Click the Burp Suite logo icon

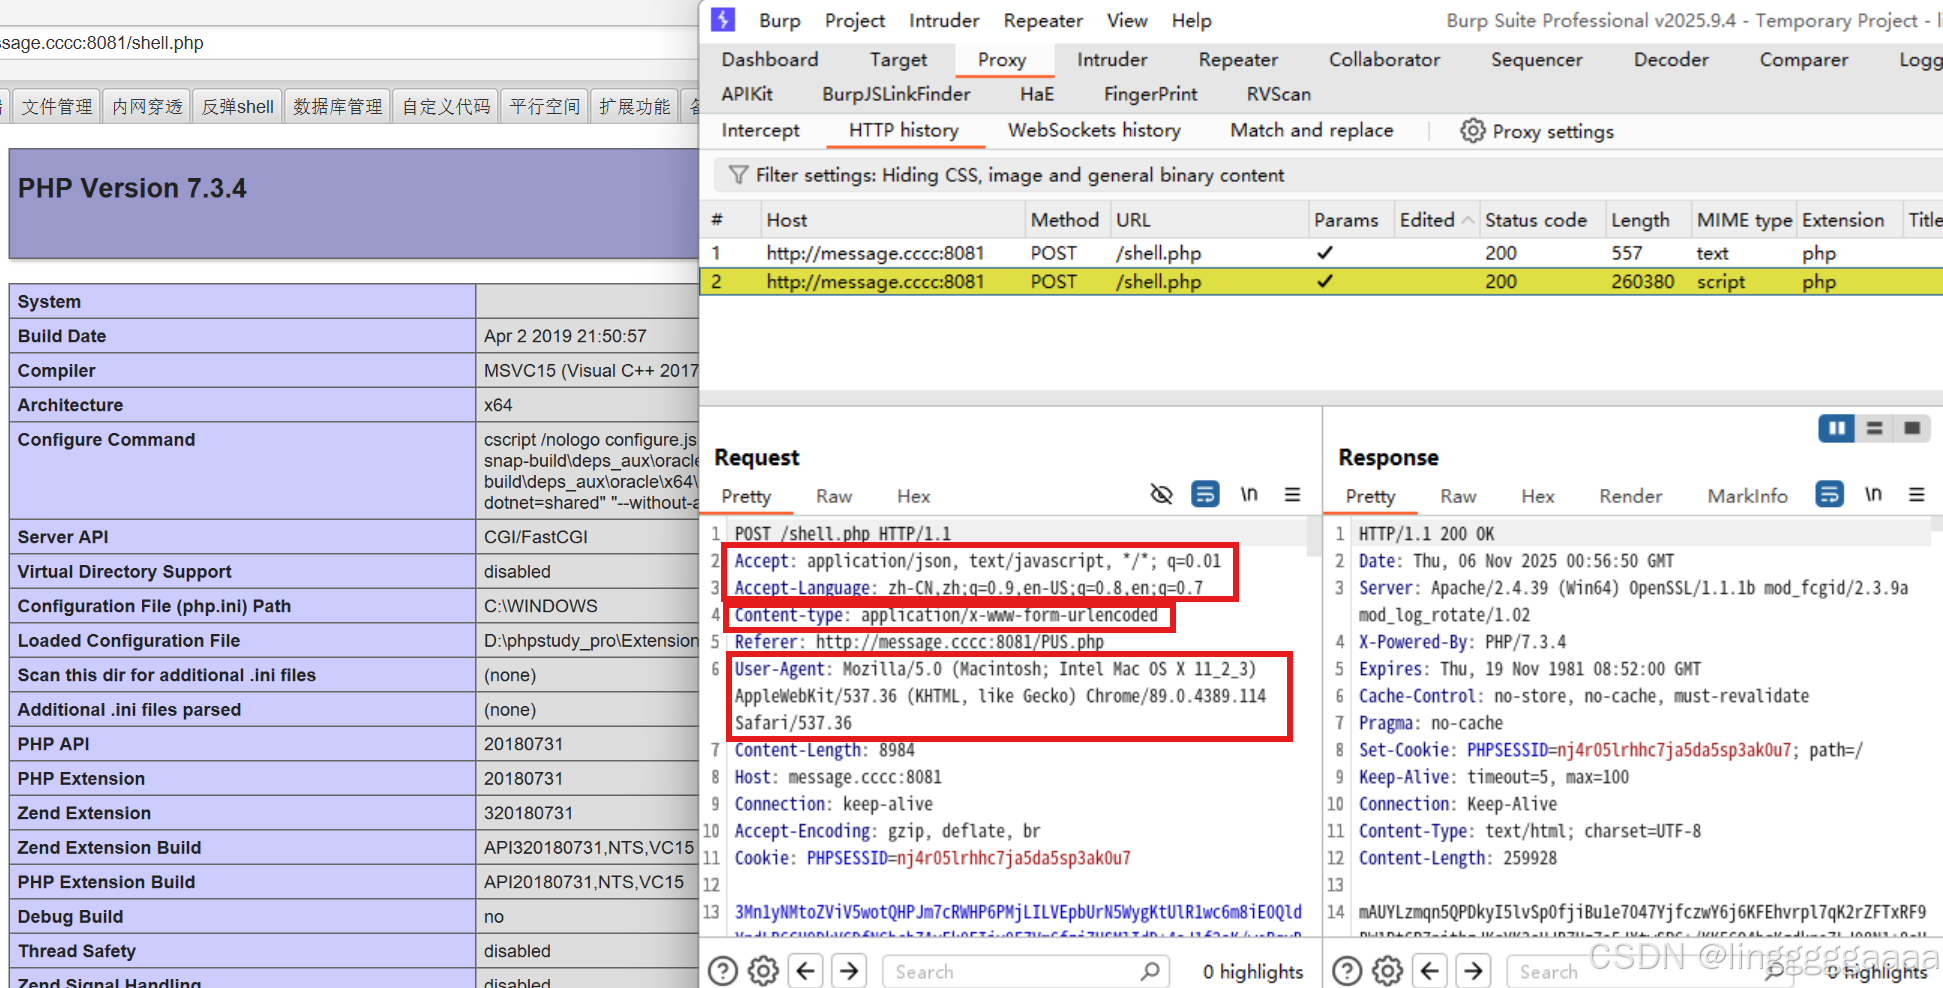[x=723, y=20]
